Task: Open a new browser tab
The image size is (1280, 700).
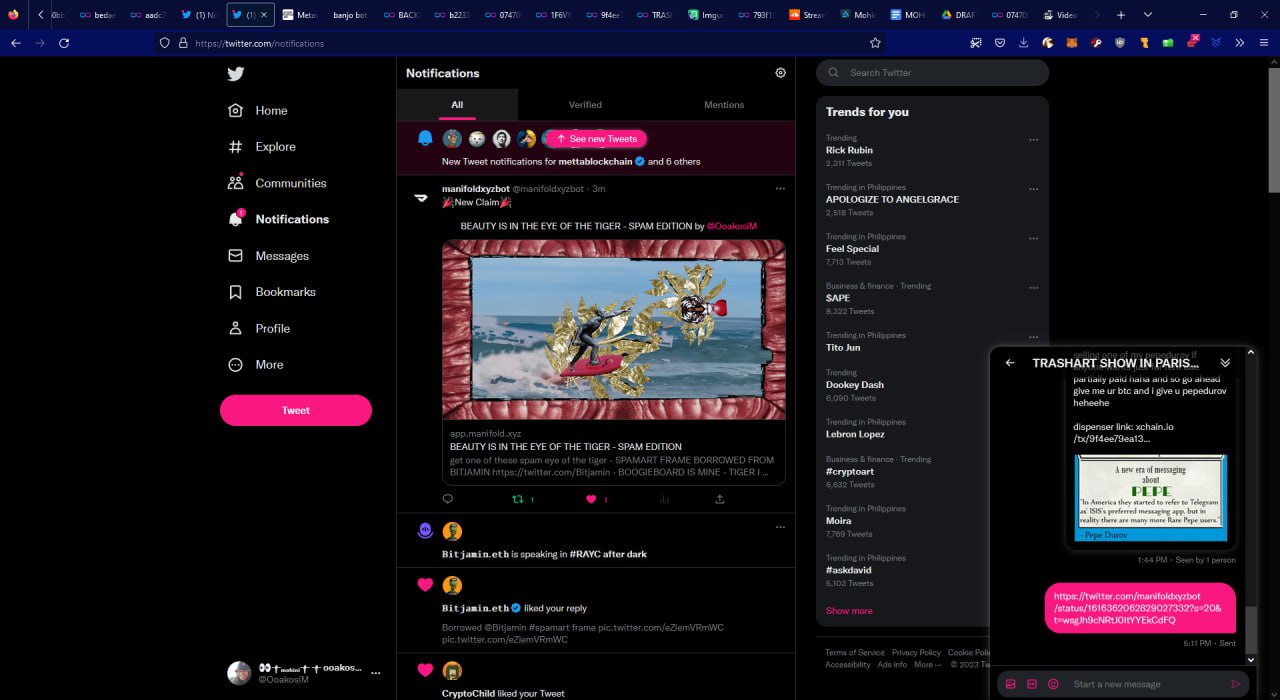Action: [1121, 15]
